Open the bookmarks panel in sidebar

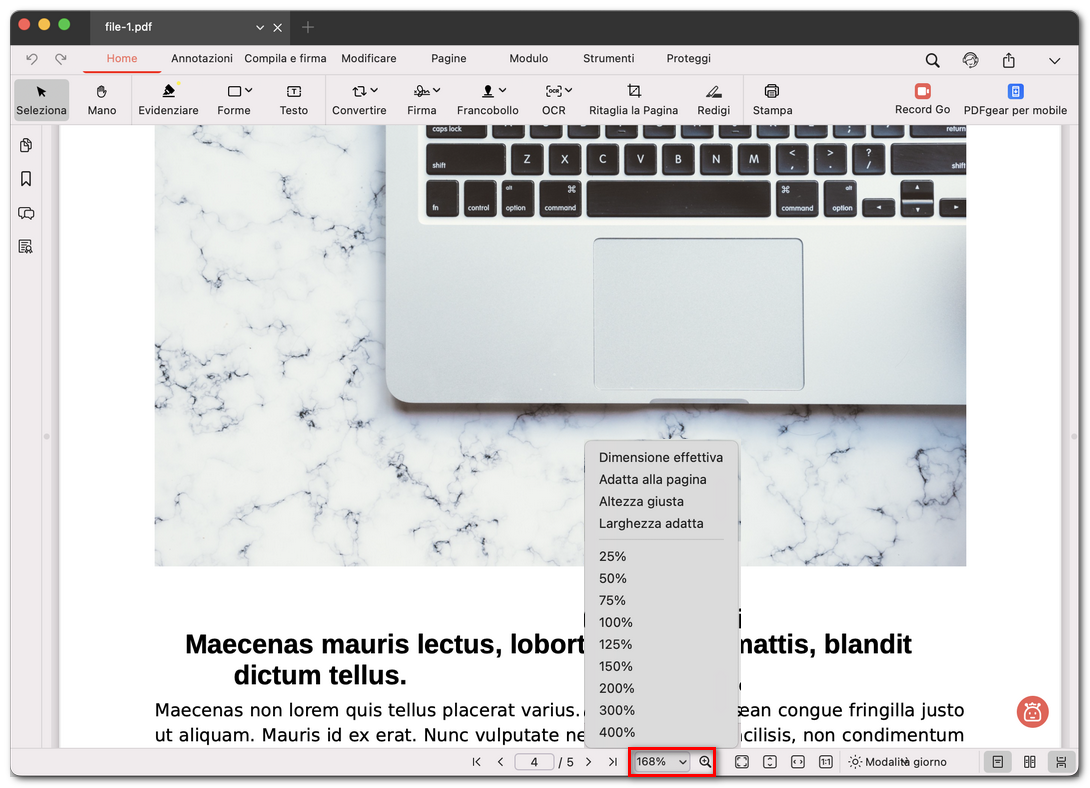tap(25, 179)
